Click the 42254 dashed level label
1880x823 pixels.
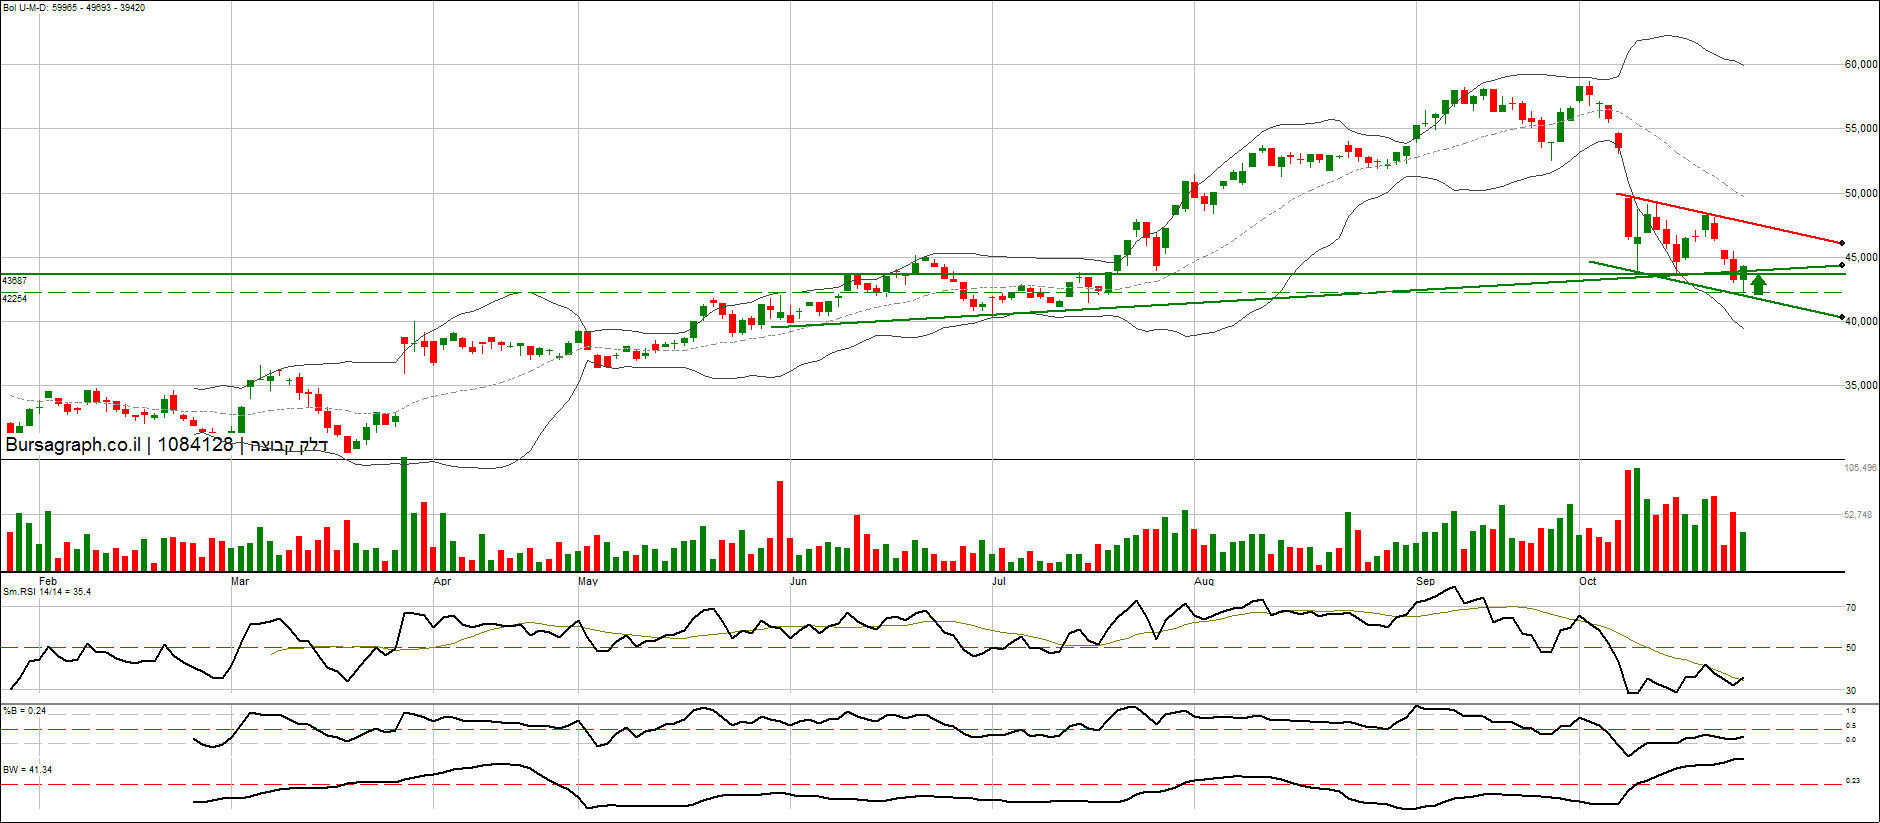tap(15, 298)
